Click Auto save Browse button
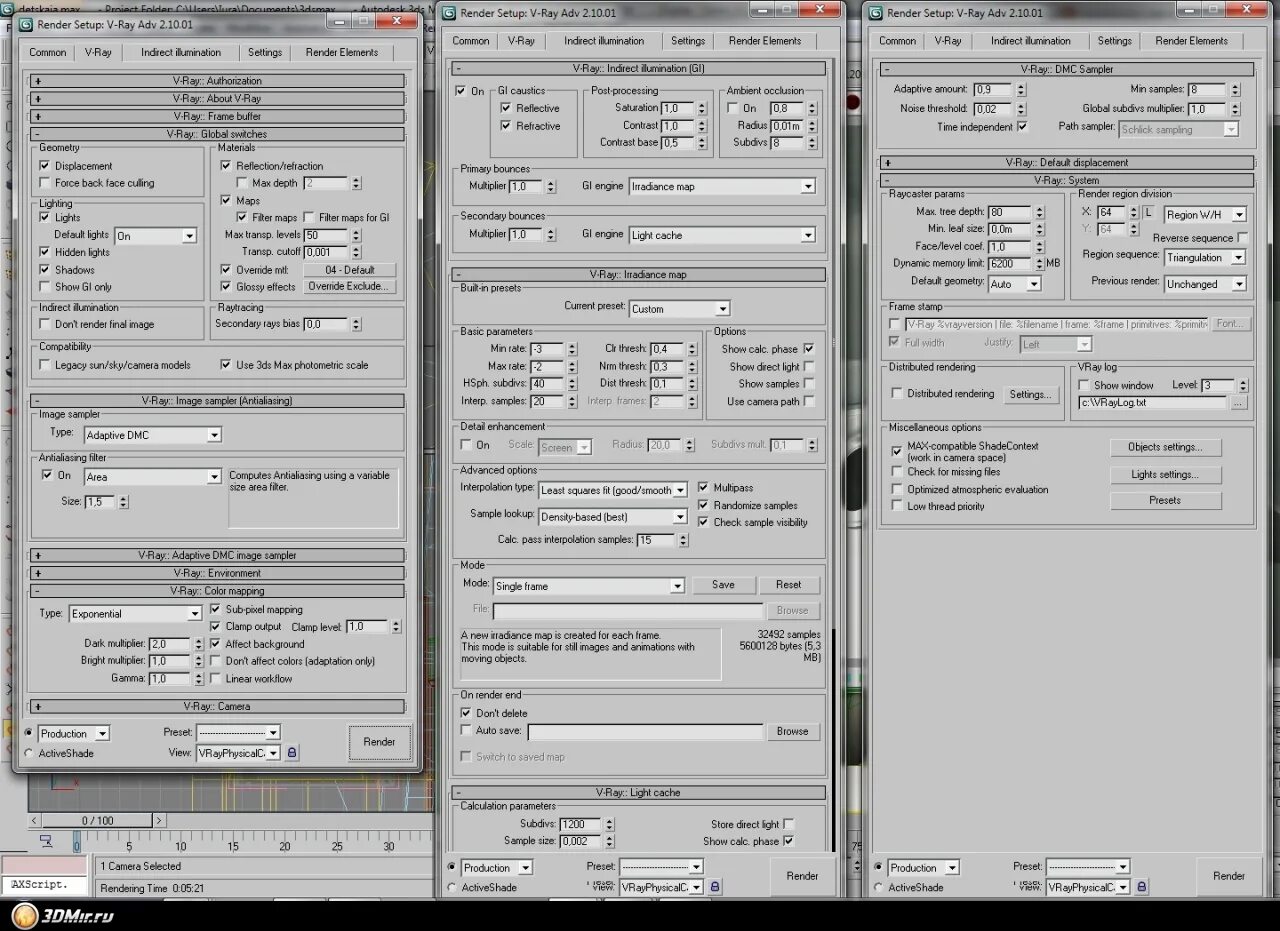This screenshot has height=931, width=1280. (792, 732)
